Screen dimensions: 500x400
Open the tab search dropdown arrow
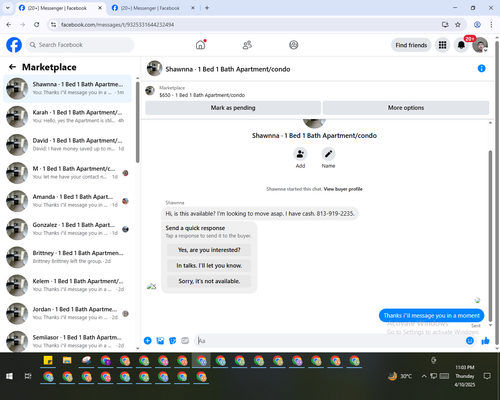coord(8,8)
